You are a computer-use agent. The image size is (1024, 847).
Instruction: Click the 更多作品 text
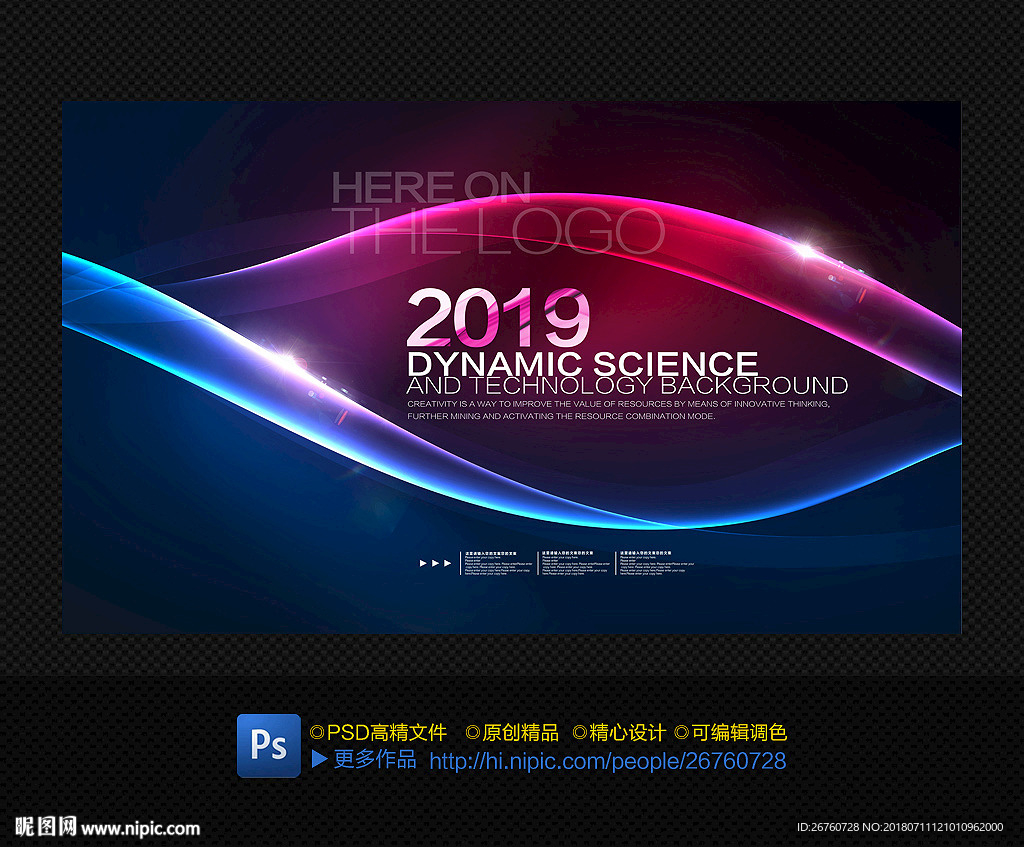[375, 759]
